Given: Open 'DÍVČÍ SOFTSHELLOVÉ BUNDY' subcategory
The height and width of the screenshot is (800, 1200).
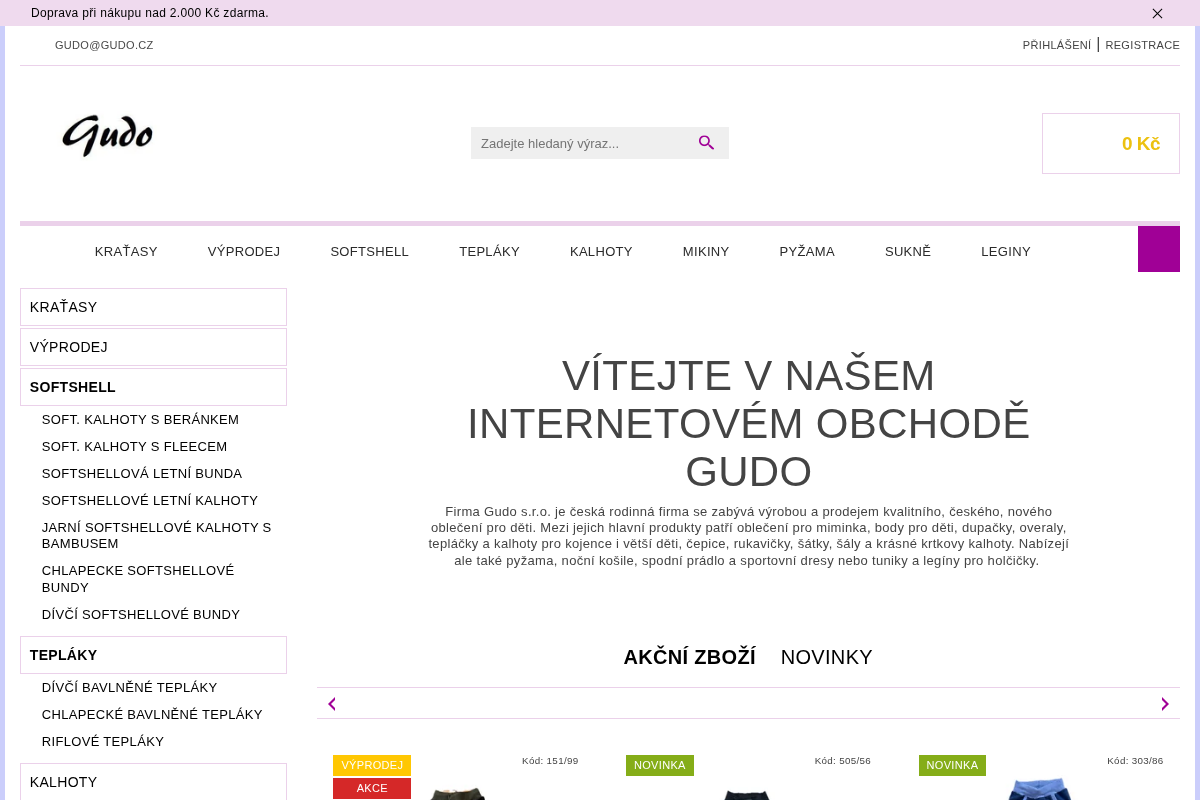Looking at the screenshot, I should tap(141, 614).
